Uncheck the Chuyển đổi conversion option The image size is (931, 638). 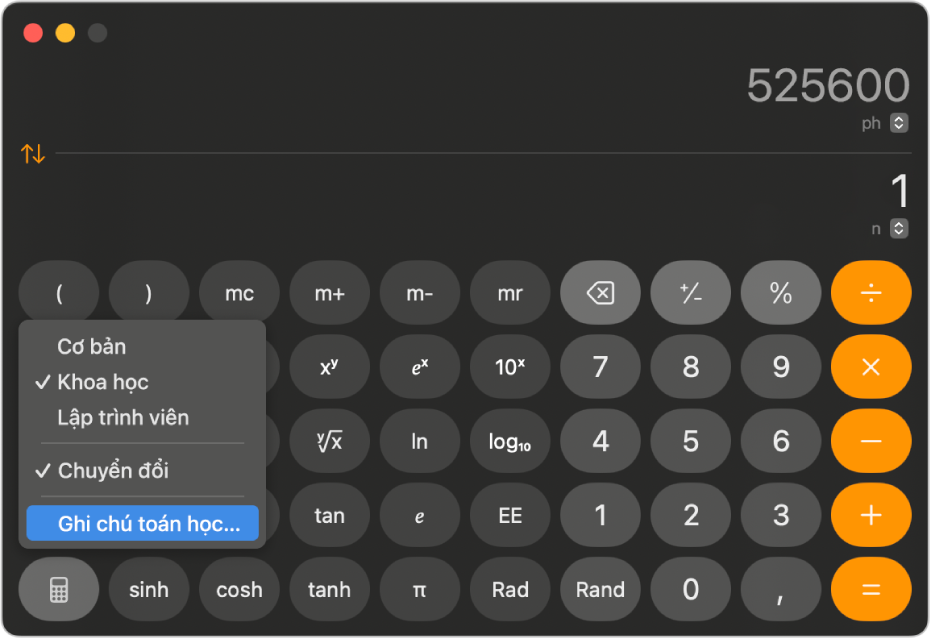(112, 470)
